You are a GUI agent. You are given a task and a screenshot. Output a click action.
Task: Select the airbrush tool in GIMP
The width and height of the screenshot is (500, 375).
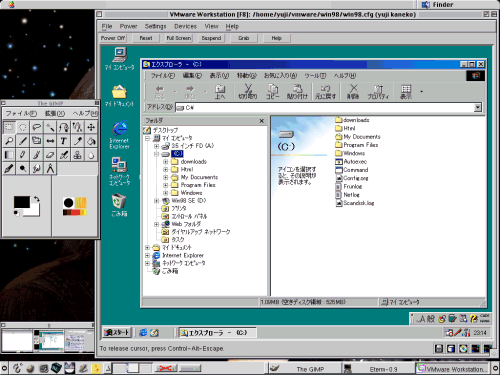(x=64, y=155)
